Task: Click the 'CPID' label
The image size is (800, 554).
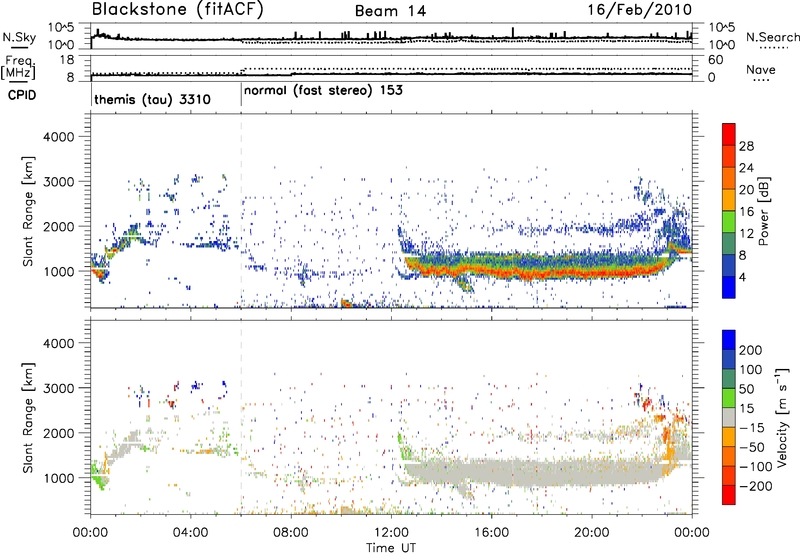Action: point(22,95)
